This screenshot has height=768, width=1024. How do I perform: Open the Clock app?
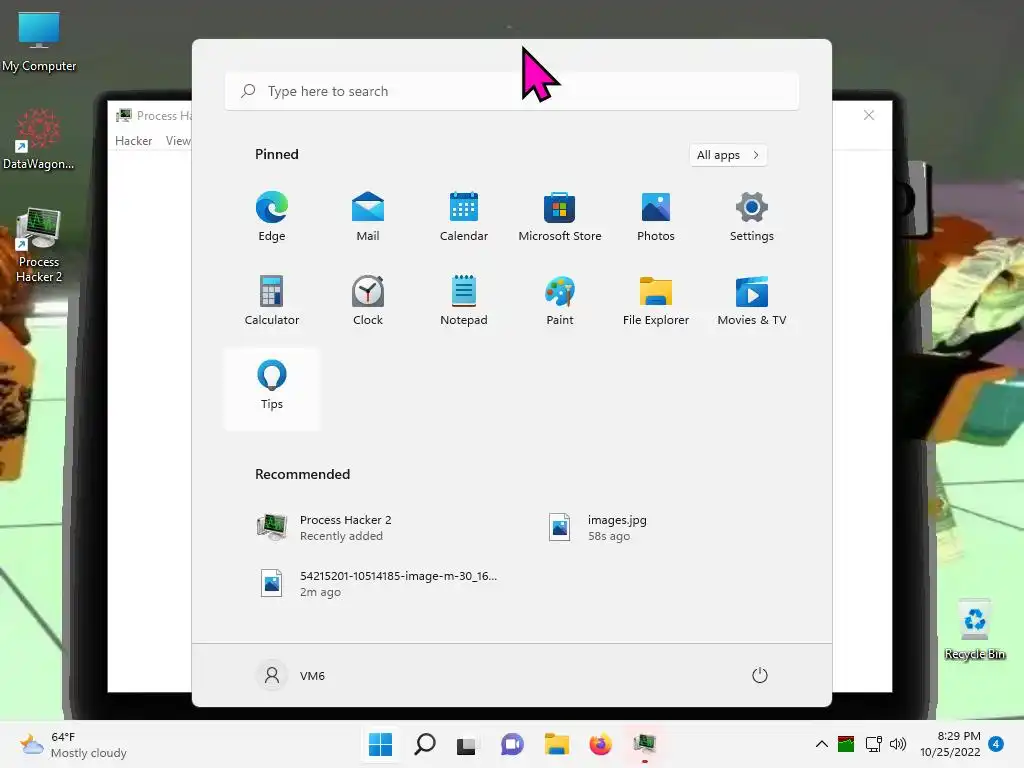point(368,300)
